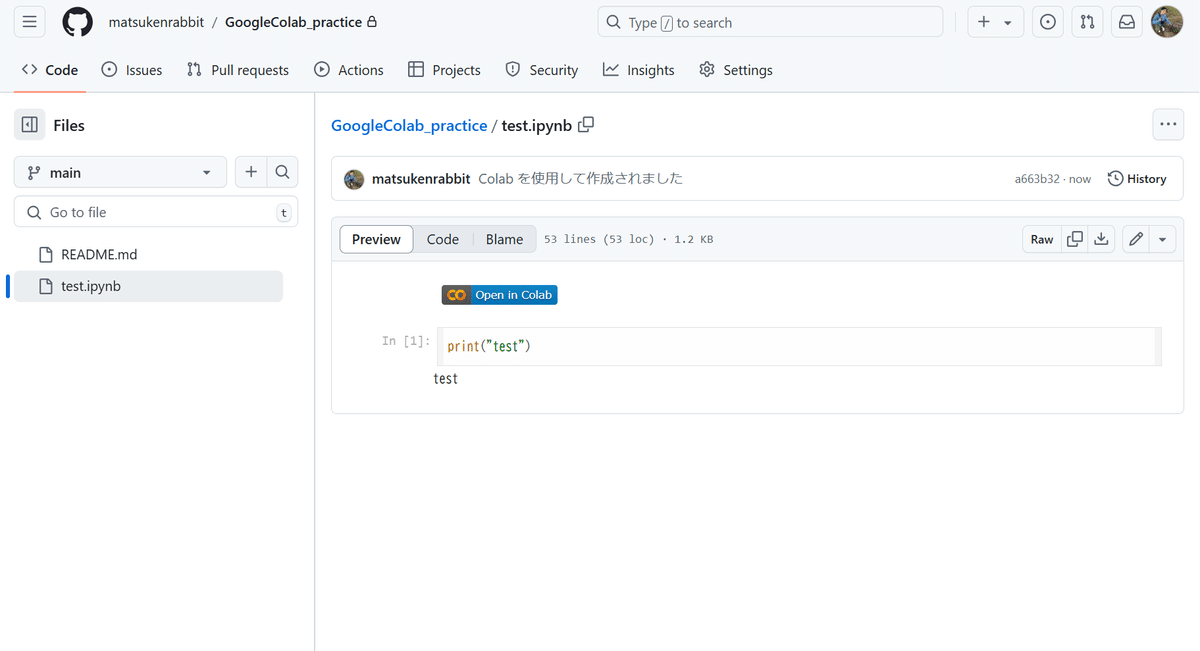Screen dimensions: 1200x651
Task: Copy raw file contents to clipboard
Action: 1074,239
